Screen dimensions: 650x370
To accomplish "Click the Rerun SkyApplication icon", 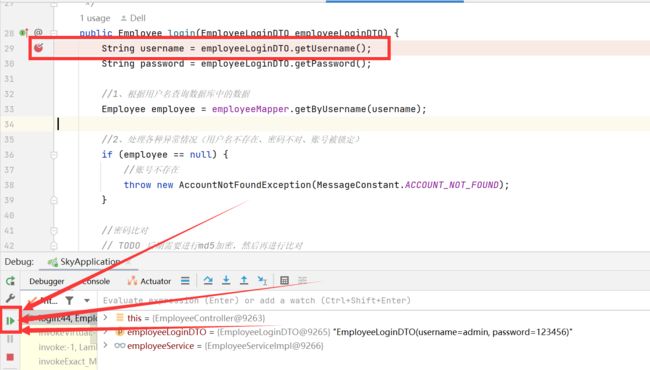I will (10, 281).
